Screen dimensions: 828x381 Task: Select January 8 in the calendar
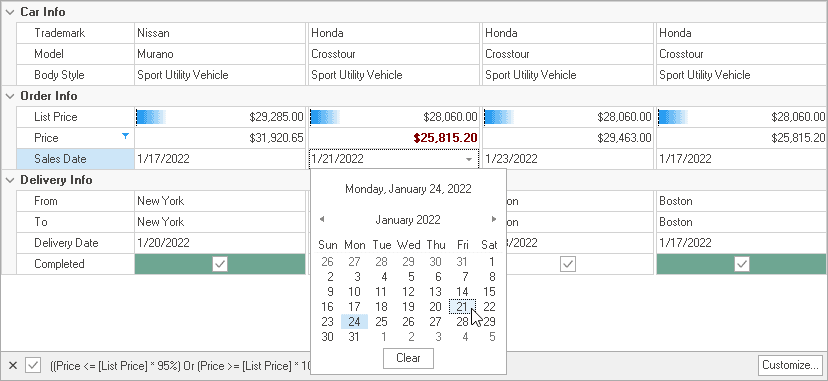pyautogui.click(x=491, y=277)
